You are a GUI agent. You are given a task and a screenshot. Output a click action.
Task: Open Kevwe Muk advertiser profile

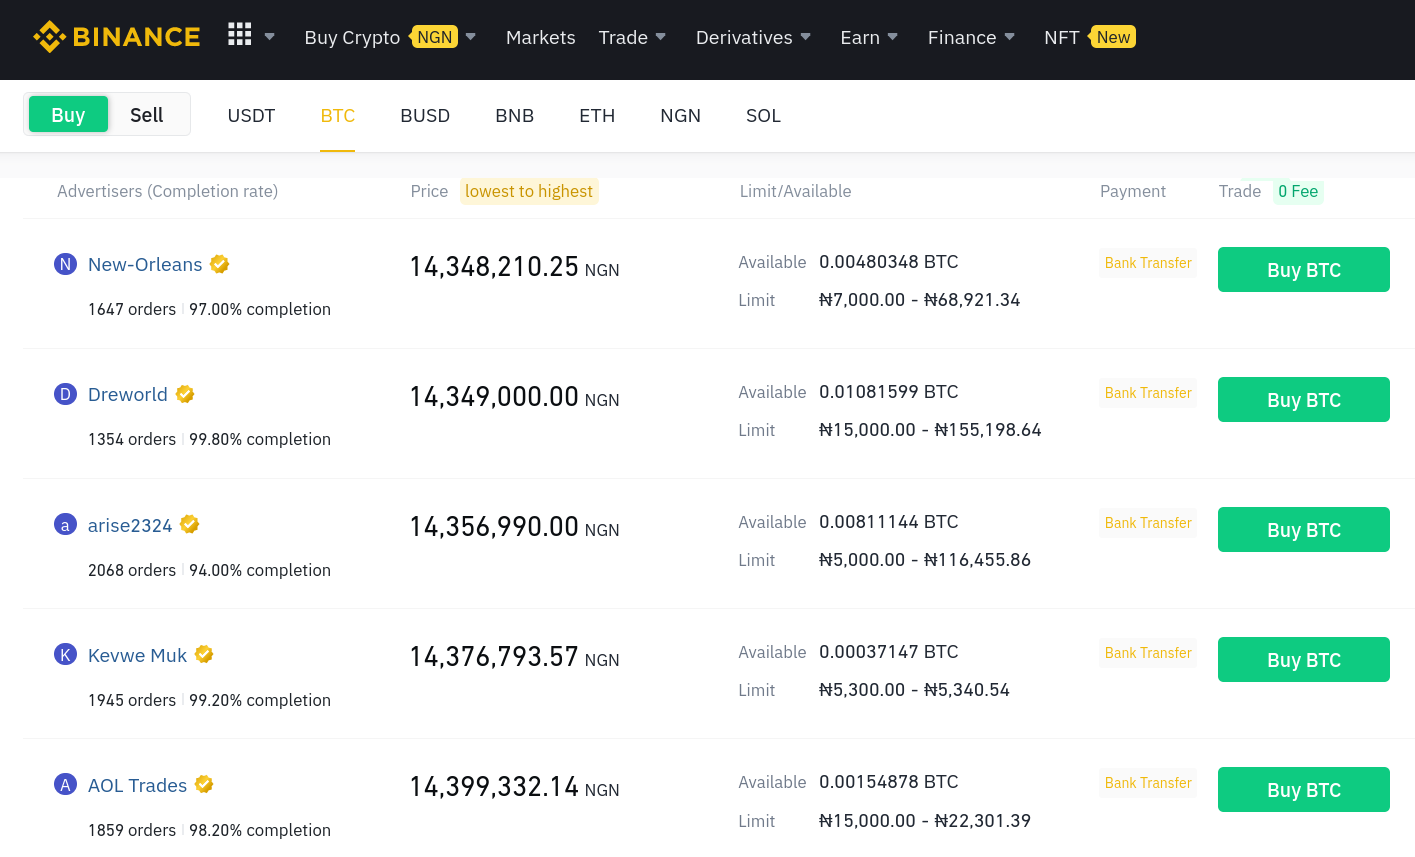pos(137,656)
